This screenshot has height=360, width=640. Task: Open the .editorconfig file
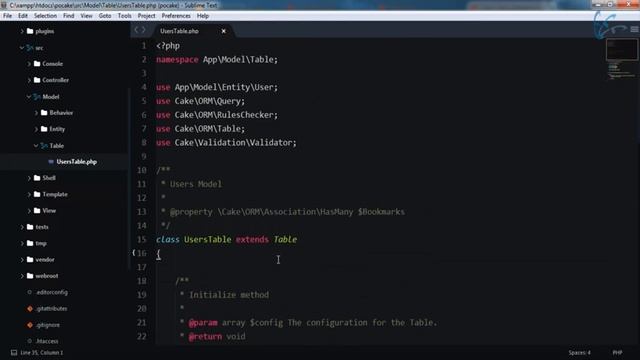(x=52, y=292)
